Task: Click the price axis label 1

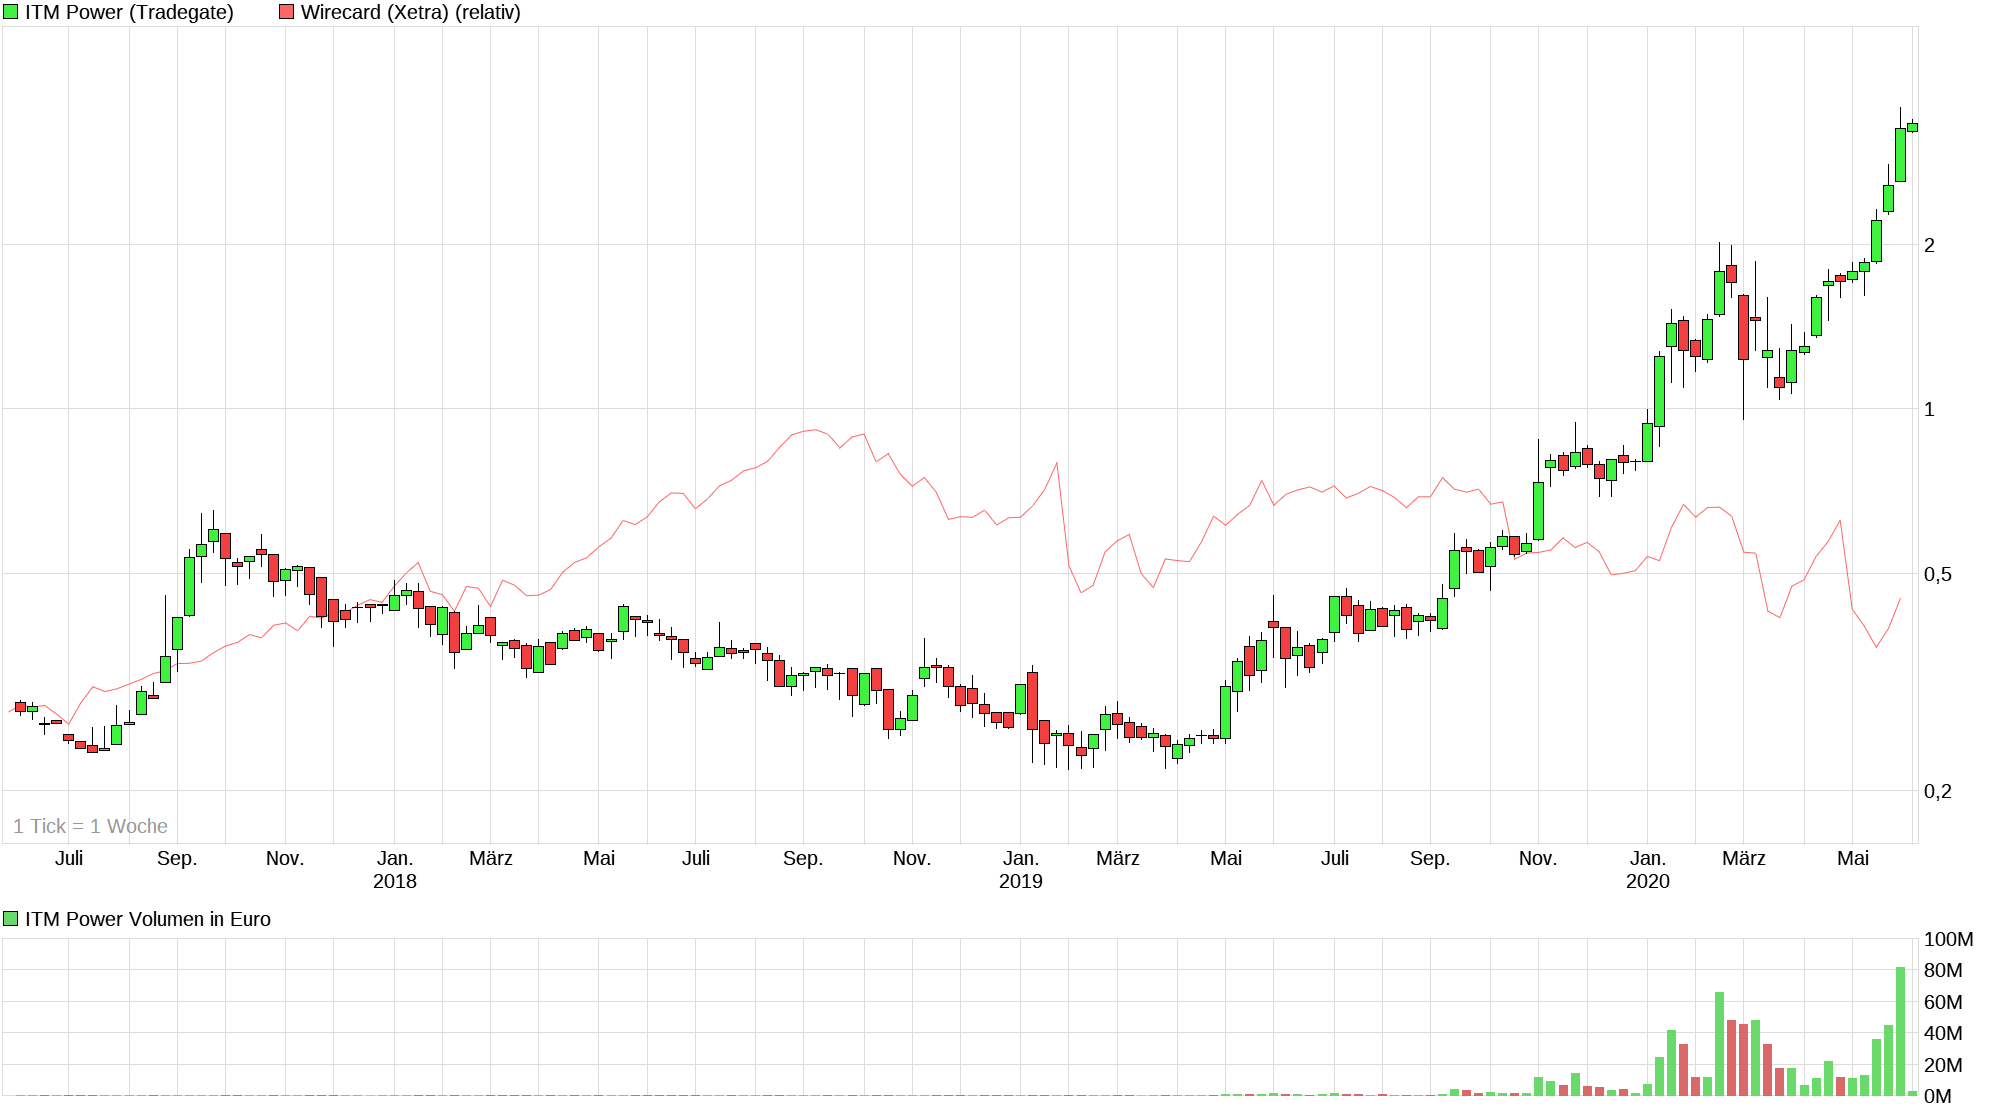Action: tap(1929, 409)
